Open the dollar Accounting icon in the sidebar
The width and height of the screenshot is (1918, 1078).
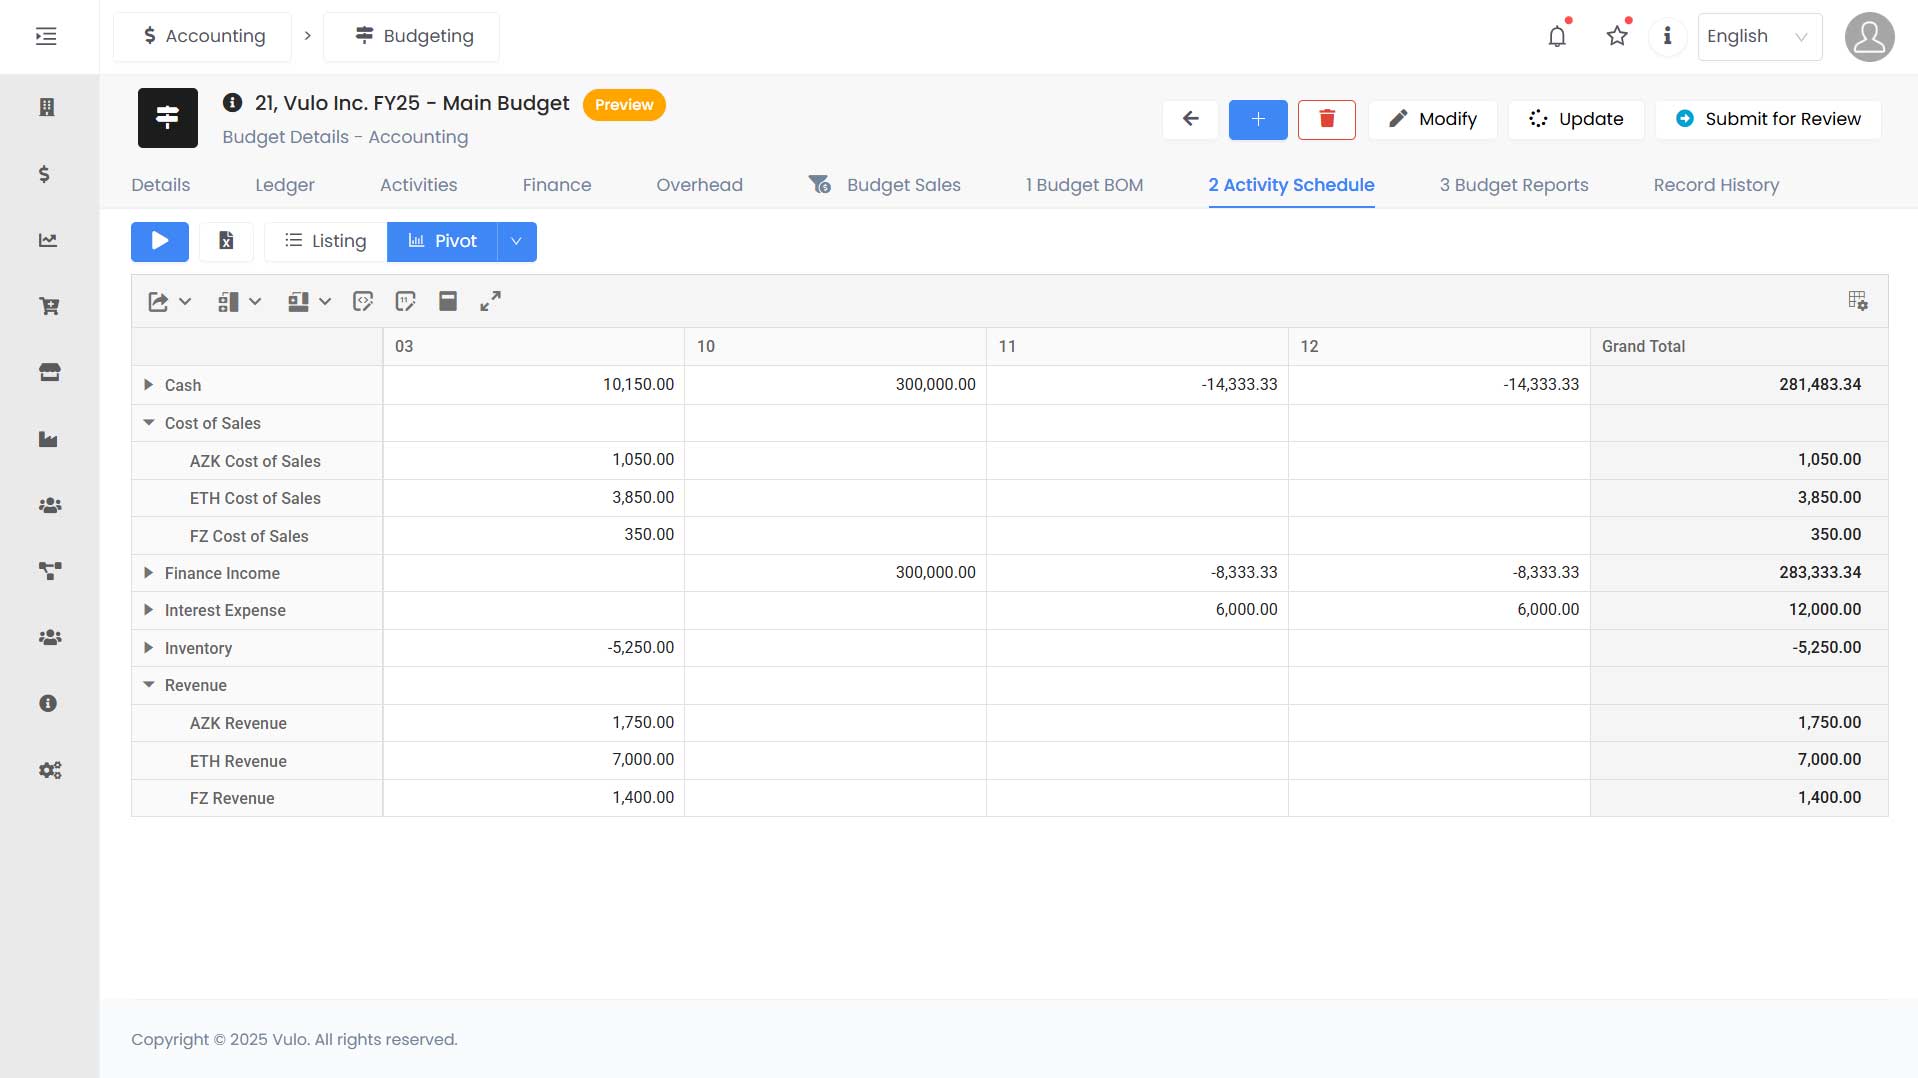[x=44, y=174]
